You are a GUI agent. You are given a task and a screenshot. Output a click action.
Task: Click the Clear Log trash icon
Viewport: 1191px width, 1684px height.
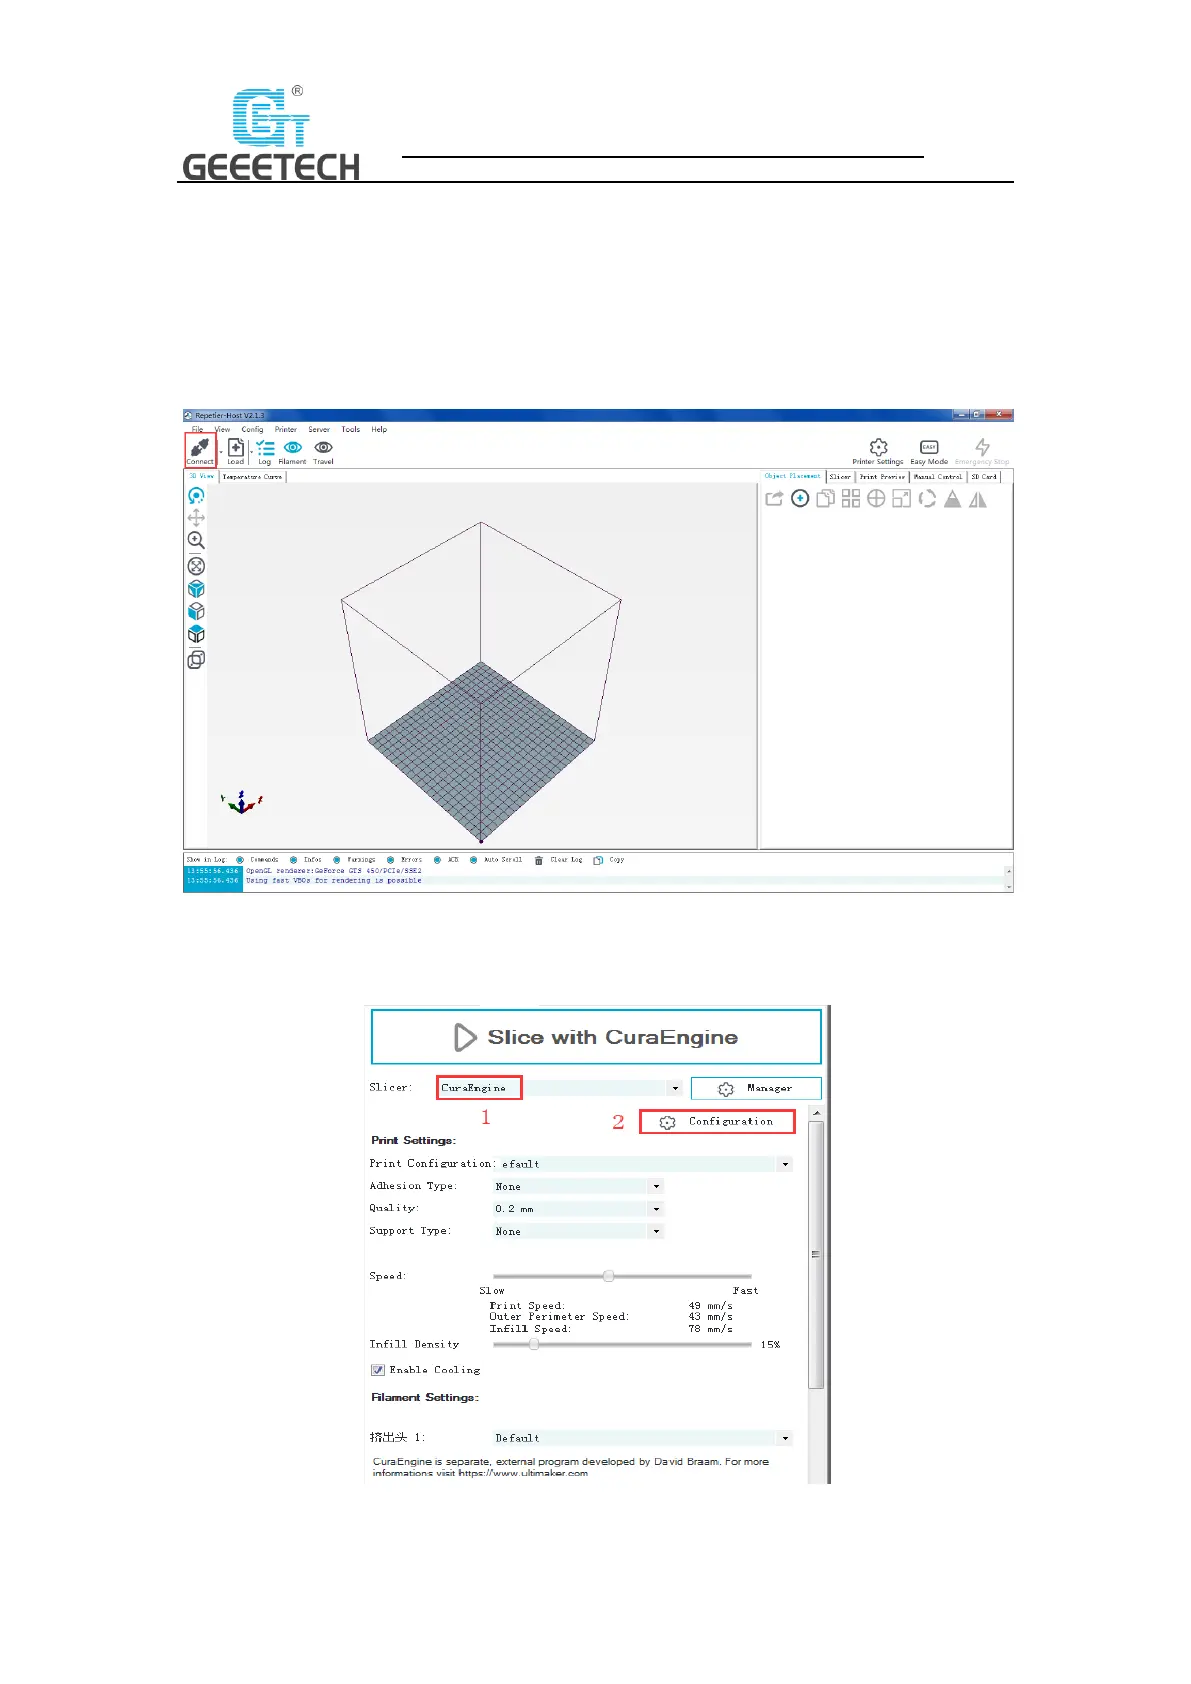coord(539,860)
